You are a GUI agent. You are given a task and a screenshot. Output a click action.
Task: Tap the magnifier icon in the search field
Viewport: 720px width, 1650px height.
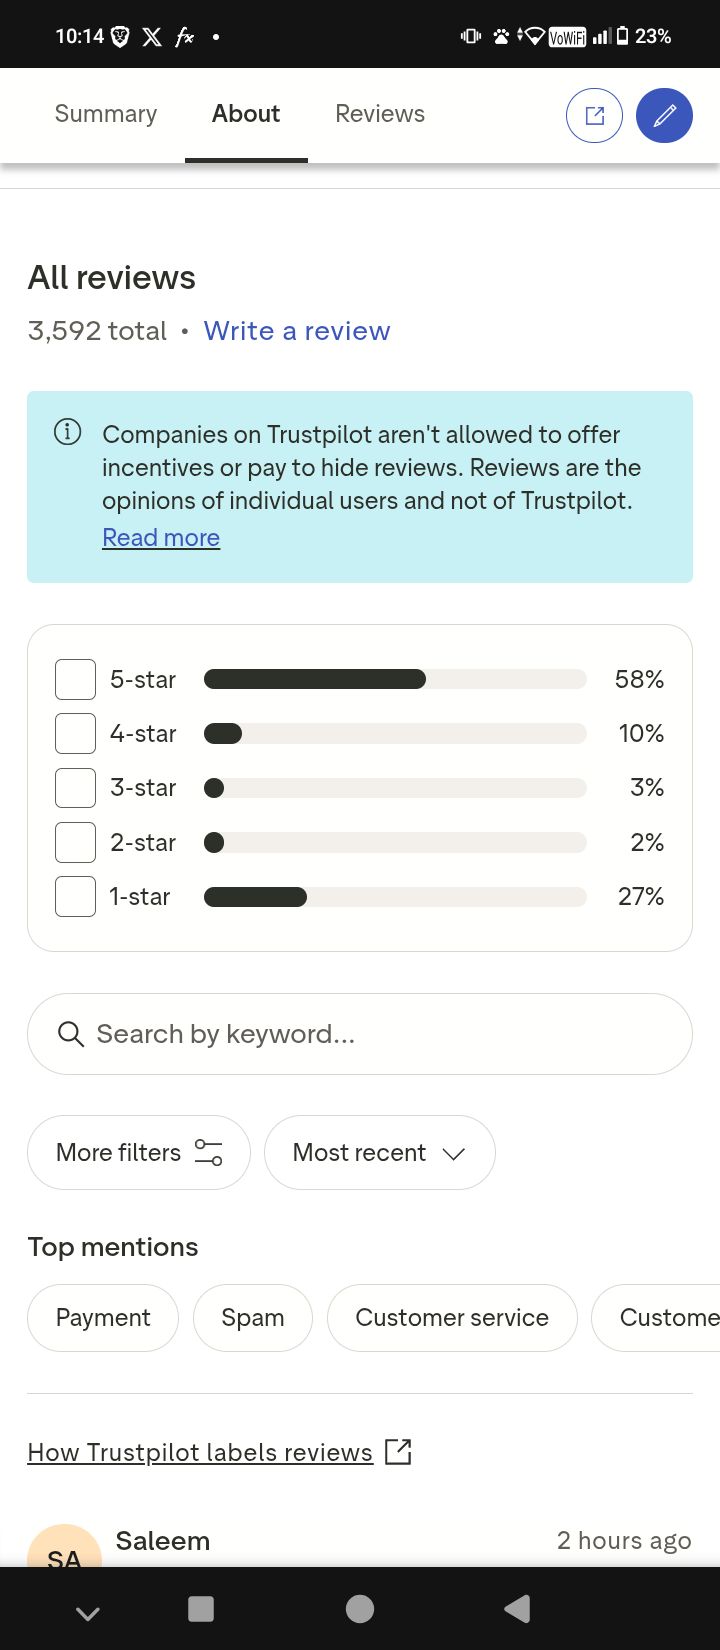[x=71, y=1034]
